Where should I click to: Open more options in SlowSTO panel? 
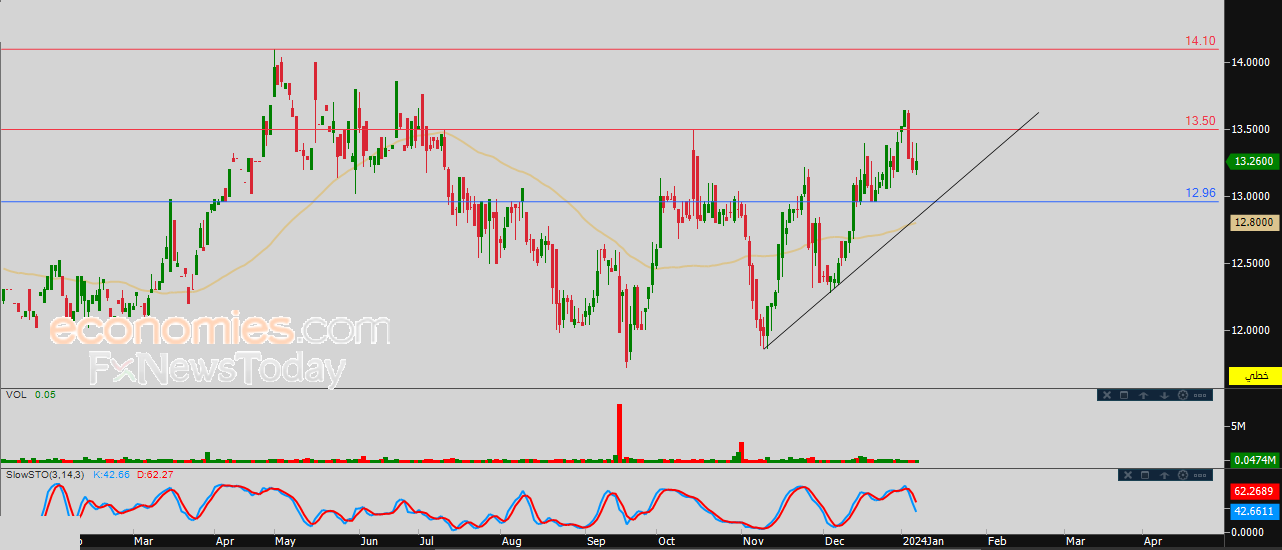[x=1200, y=475]
